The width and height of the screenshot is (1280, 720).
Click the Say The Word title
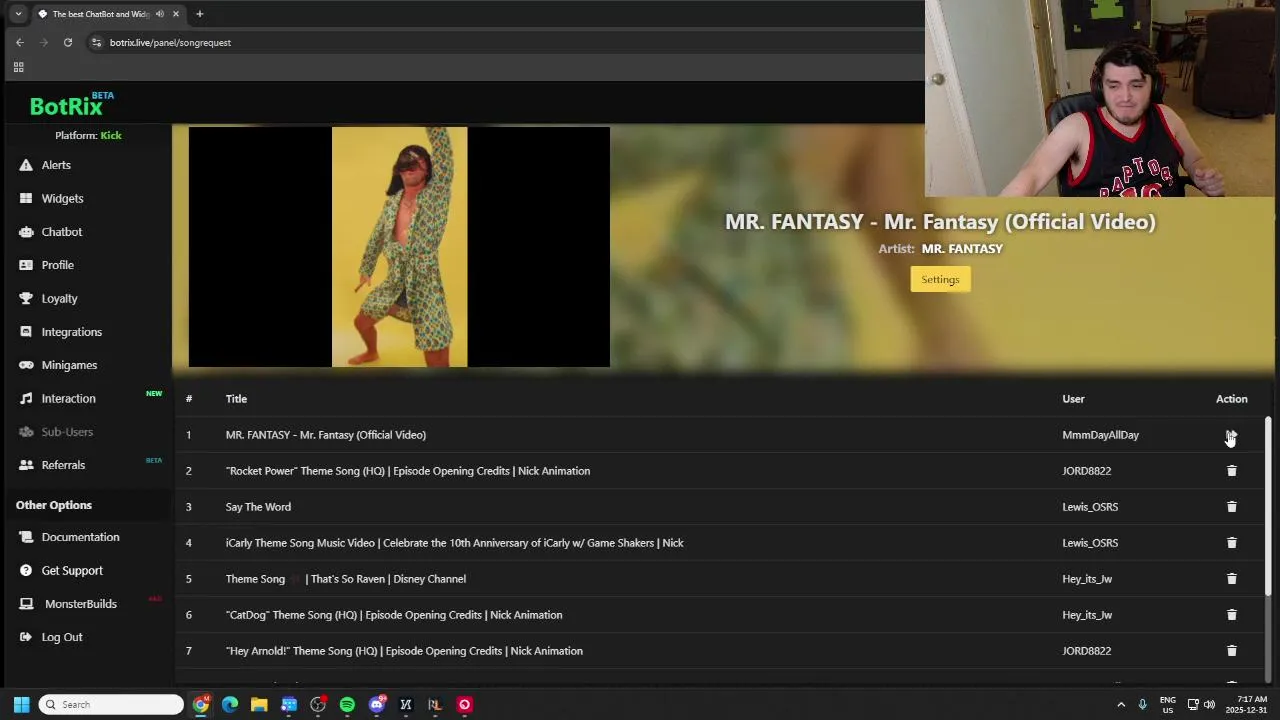click(258, 507)
